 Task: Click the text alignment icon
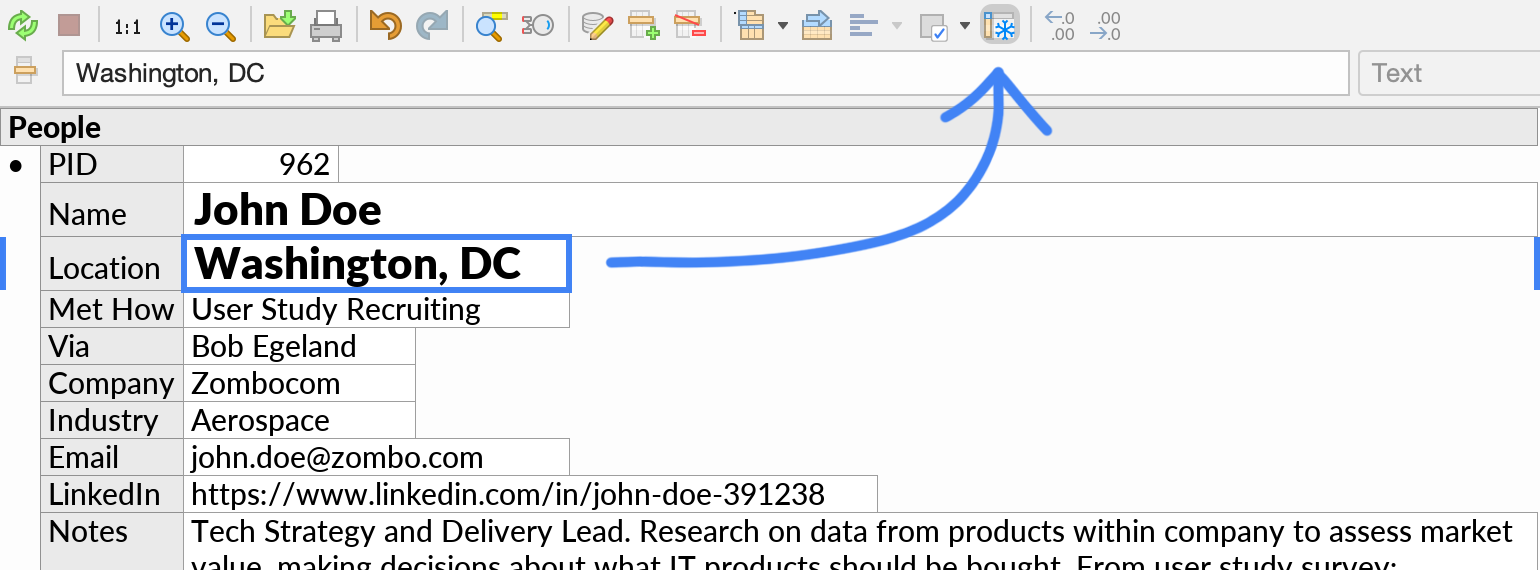(x=863, y=25)
